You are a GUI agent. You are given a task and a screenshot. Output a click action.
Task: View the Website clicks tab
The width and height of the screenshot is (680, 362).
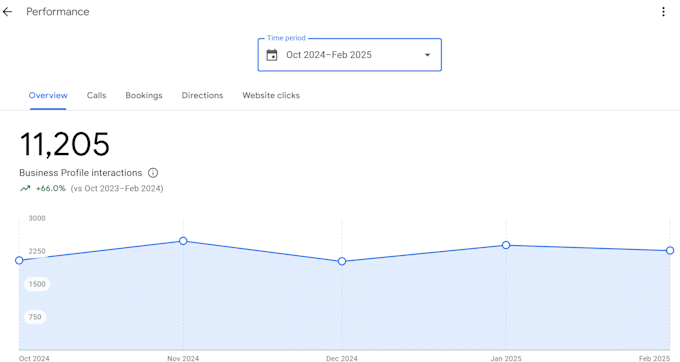click(x=271, y=95)
